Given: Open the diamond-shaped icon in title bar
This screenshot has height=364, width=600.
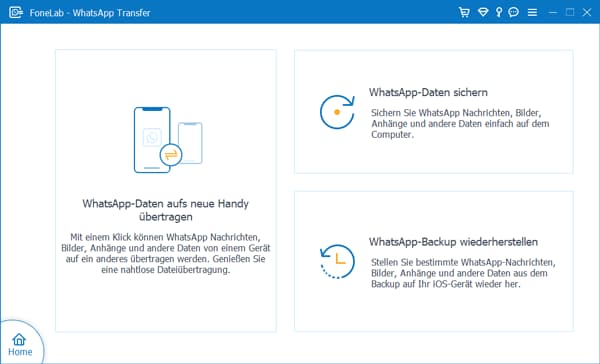Looking at the screenshot, I should 483,12.
